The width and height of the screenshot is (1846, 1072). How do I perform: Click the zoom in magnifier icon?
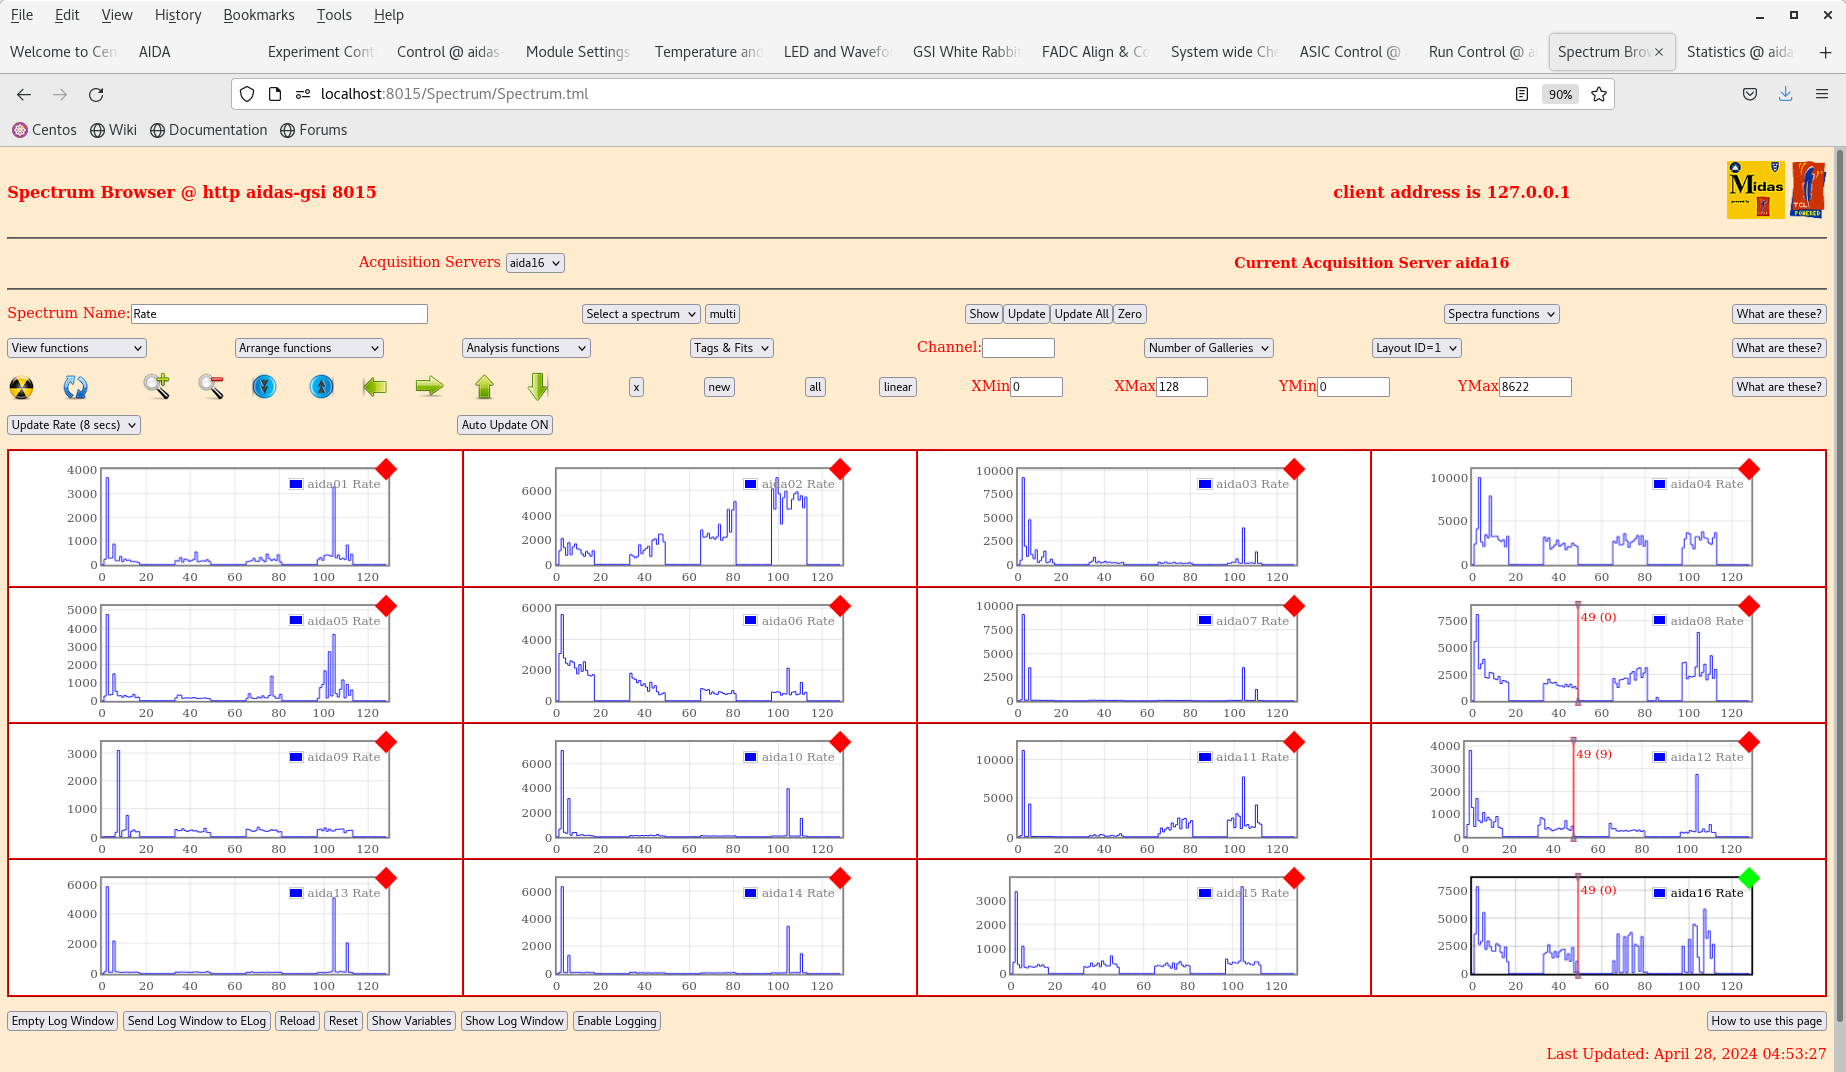(x=156, y=387)
